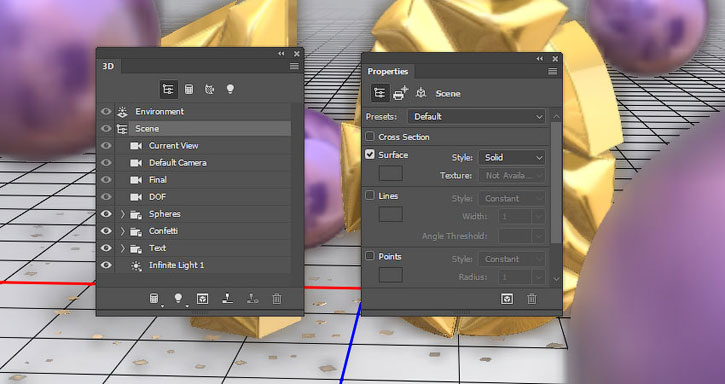Click Render button in 3D panel footer

(202, 299)
